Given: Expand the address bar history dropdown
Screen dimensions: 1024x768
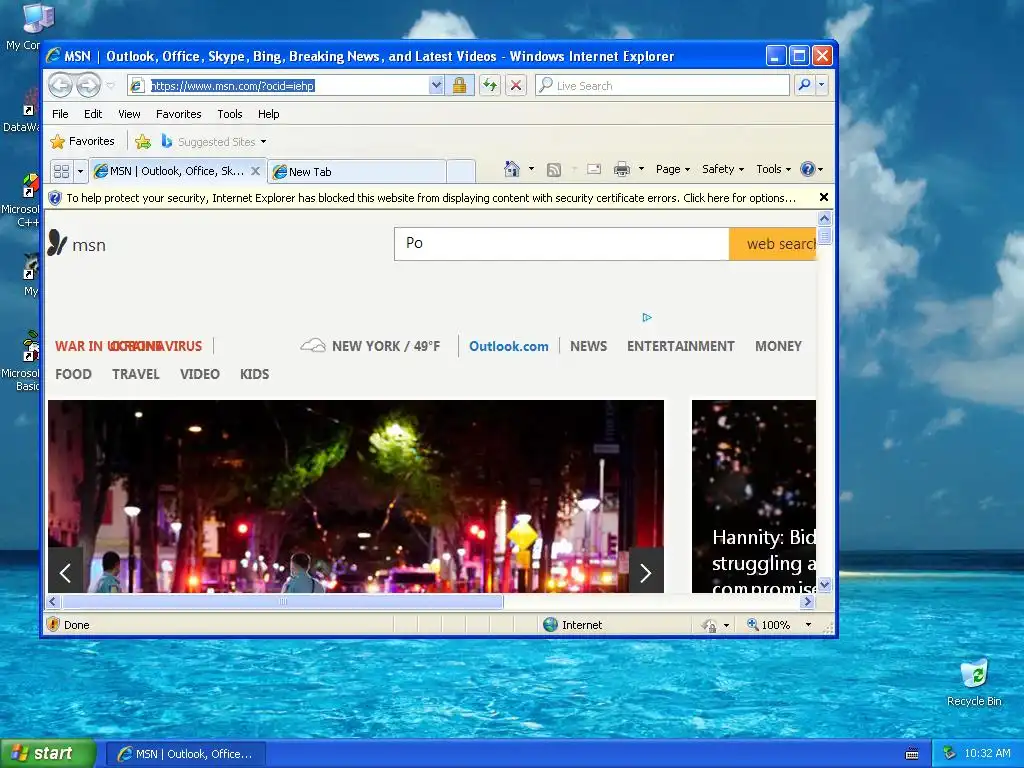Looking at the screenshot, I should [x=436, y=86].
